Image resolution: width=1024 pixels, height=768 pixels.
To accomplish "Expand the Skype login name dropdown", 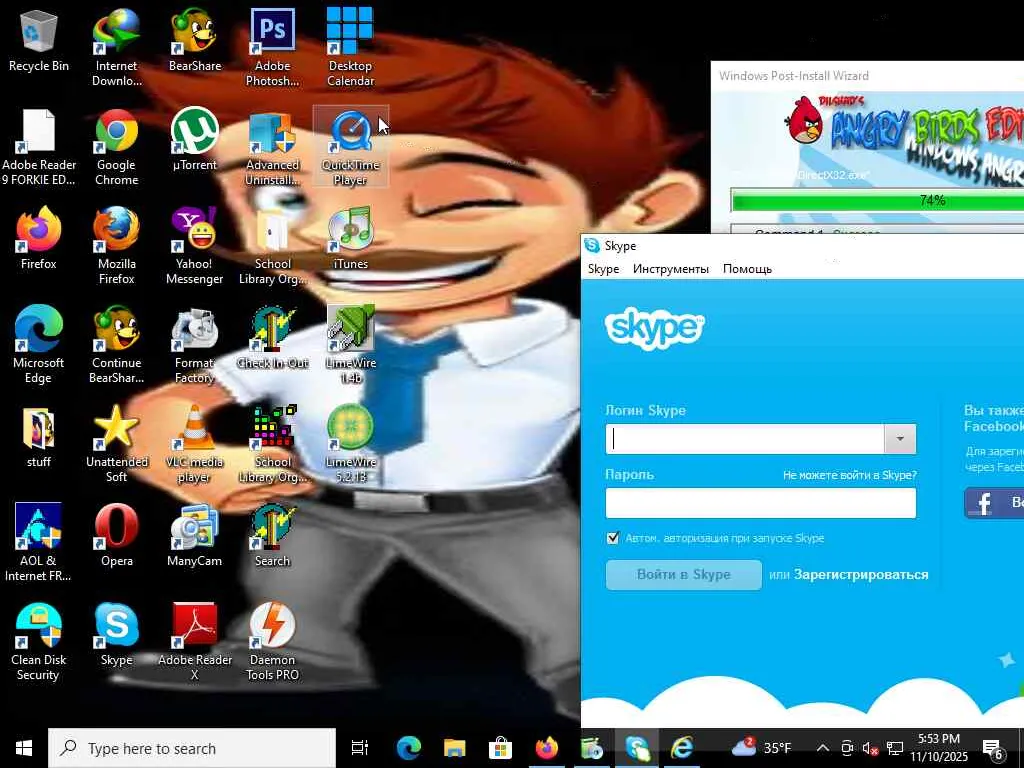I will 900,439.
